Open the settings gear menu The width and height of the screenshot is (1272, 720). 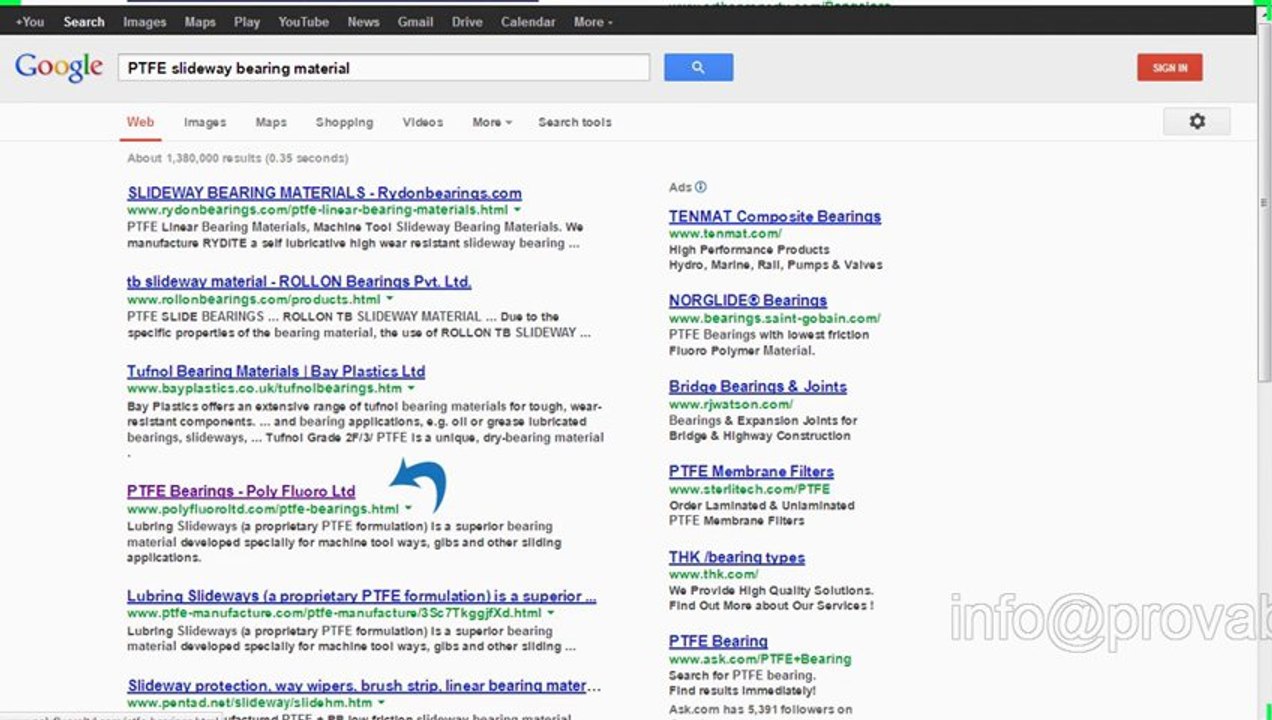[1196, 121]
